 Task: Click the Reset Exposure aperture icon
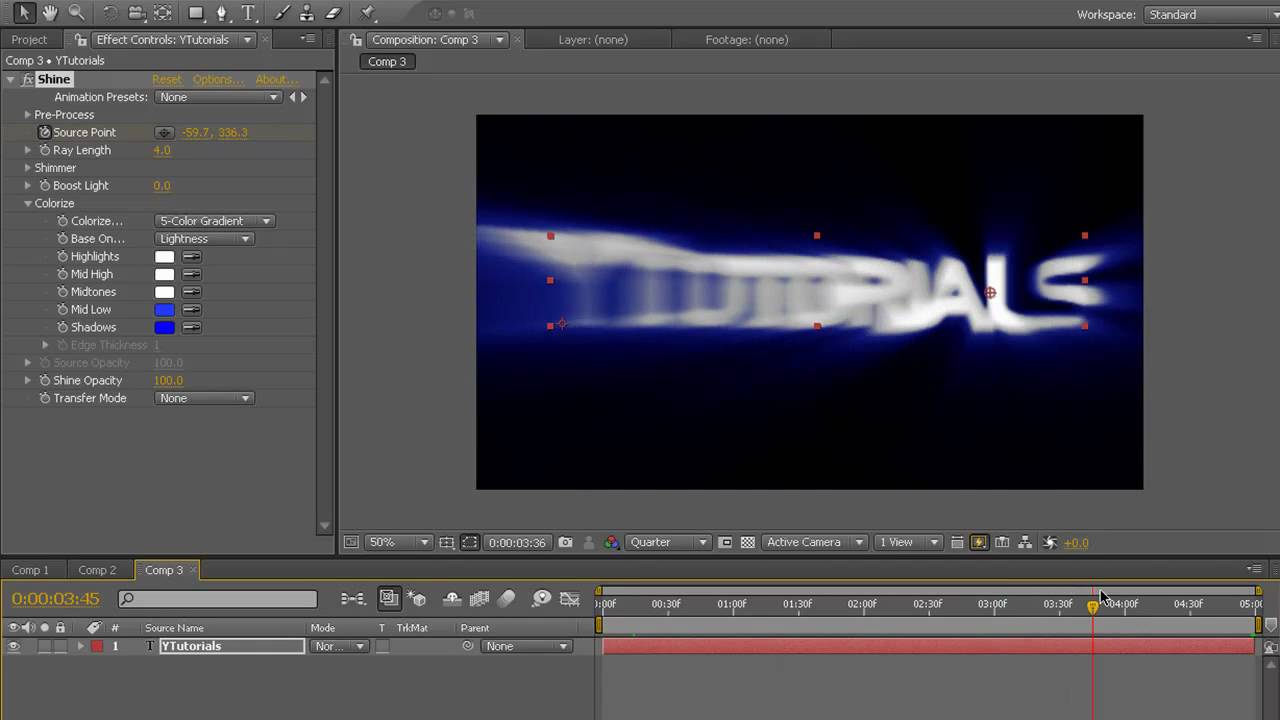pyautogui.click(x=1050, y=542)
